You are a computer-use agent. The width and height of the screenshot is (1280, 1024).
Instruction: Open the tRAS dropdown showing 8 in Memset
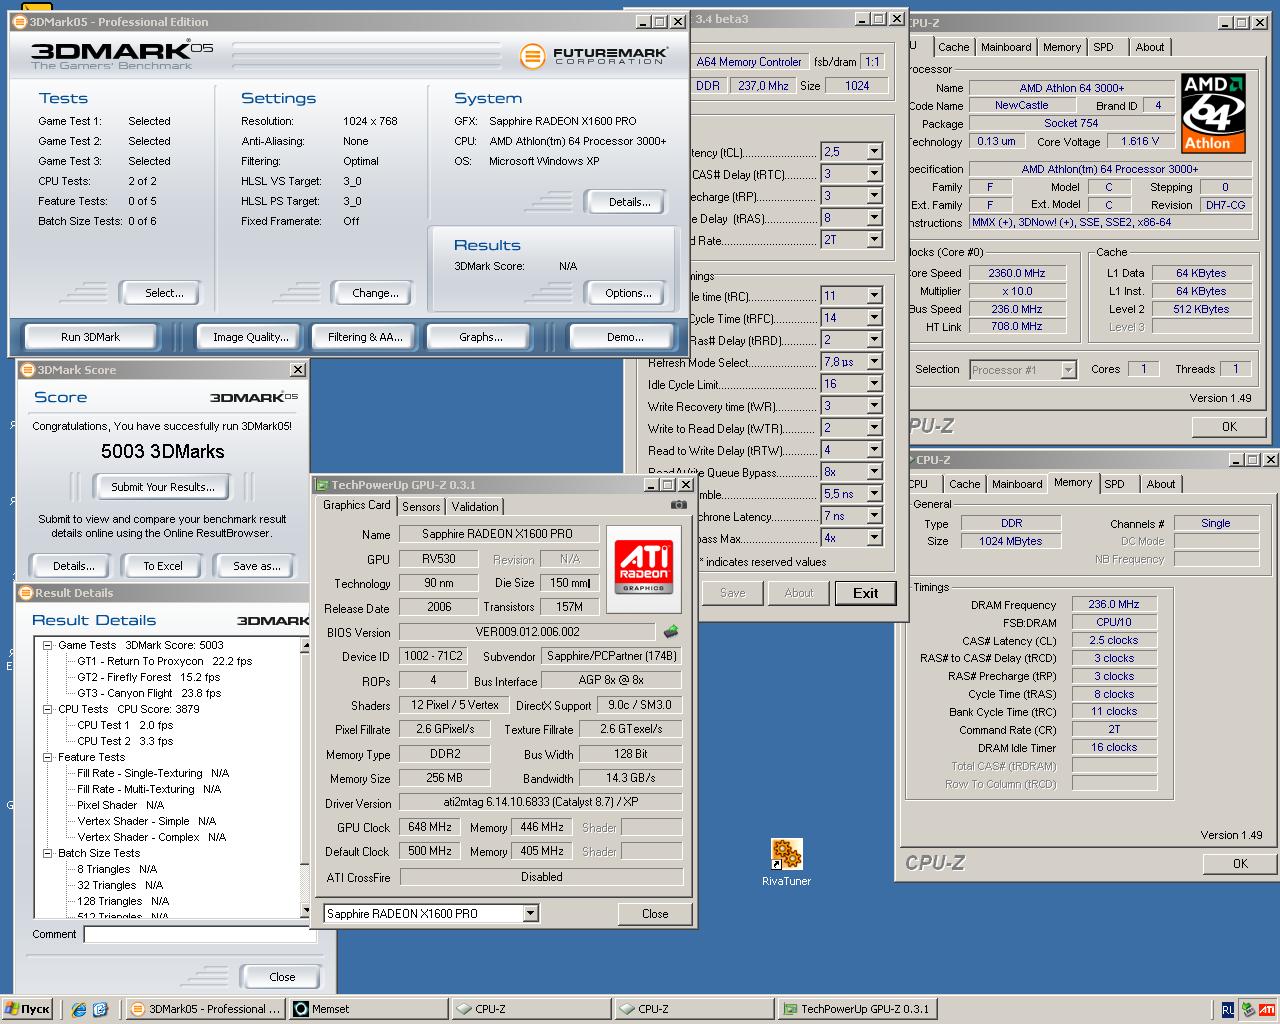874,218
